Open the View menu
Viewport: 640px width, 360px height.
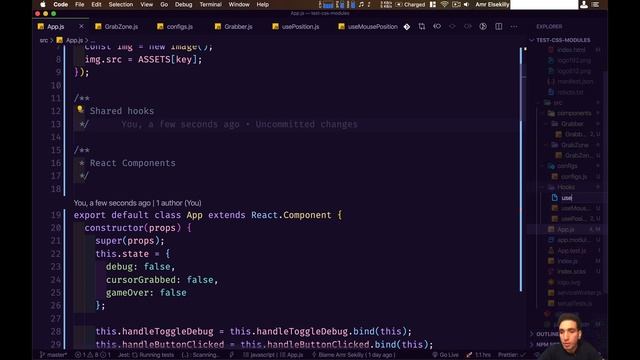click(x=147, y=4)
